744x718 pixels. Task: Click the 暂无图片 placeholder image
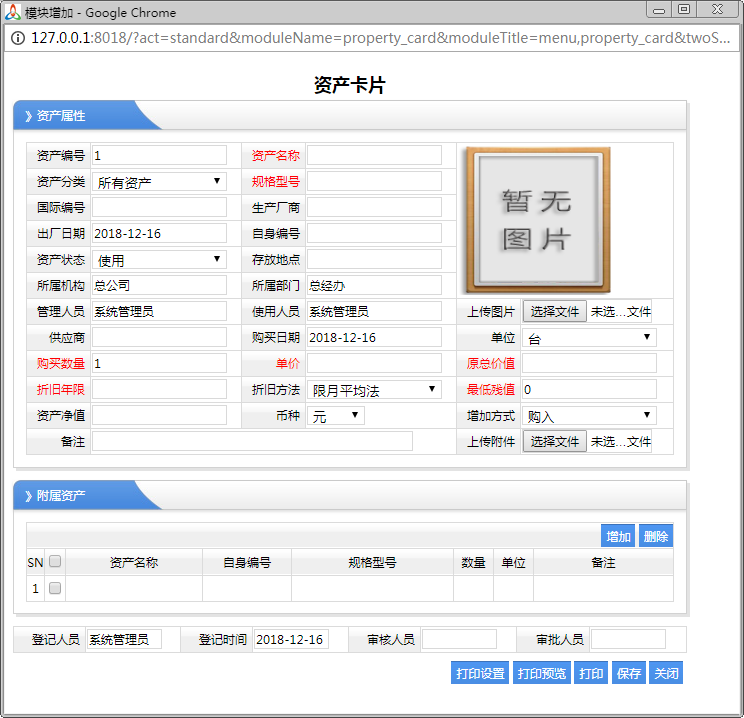tap(537, 220)
